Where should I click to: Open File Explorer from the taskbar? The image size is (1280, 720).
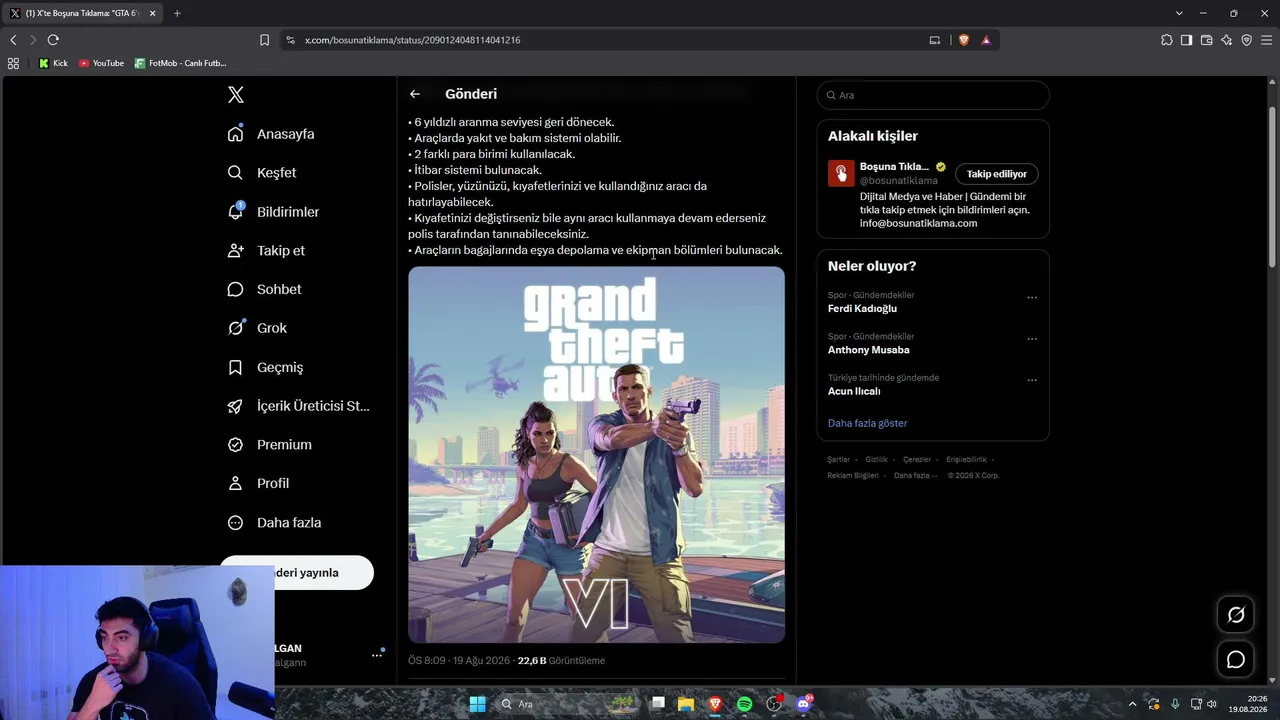pyautogui.click(x=686, y=704)
